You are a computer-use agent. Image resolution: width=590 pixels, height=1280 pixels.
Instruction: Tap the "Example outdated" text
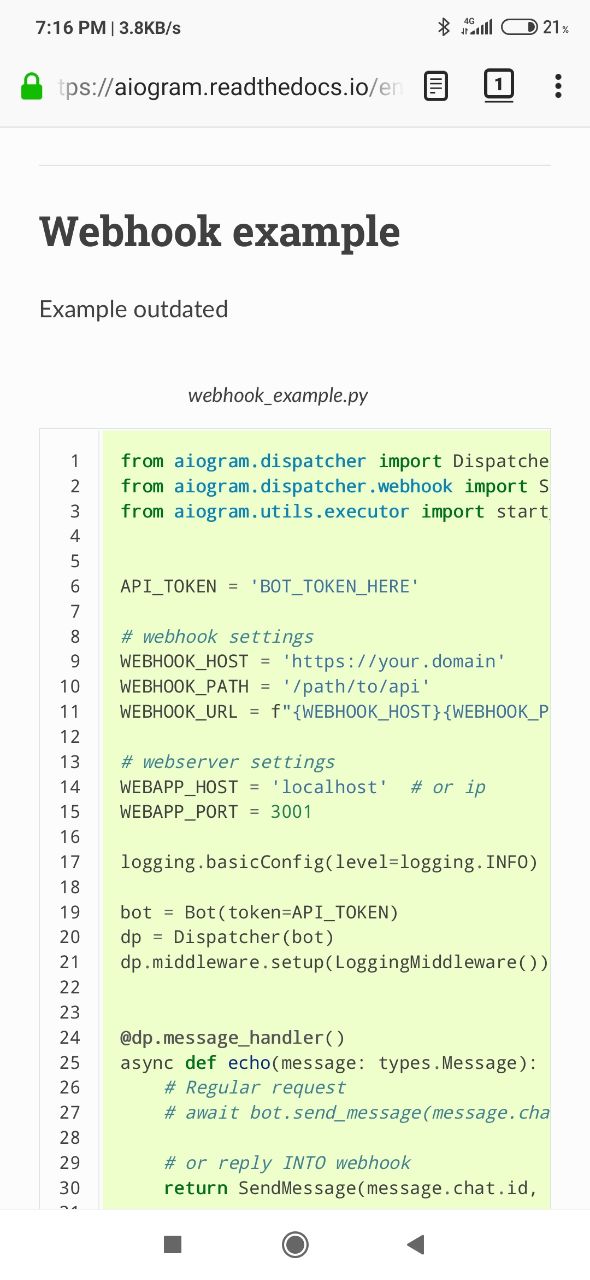(134, 309)
